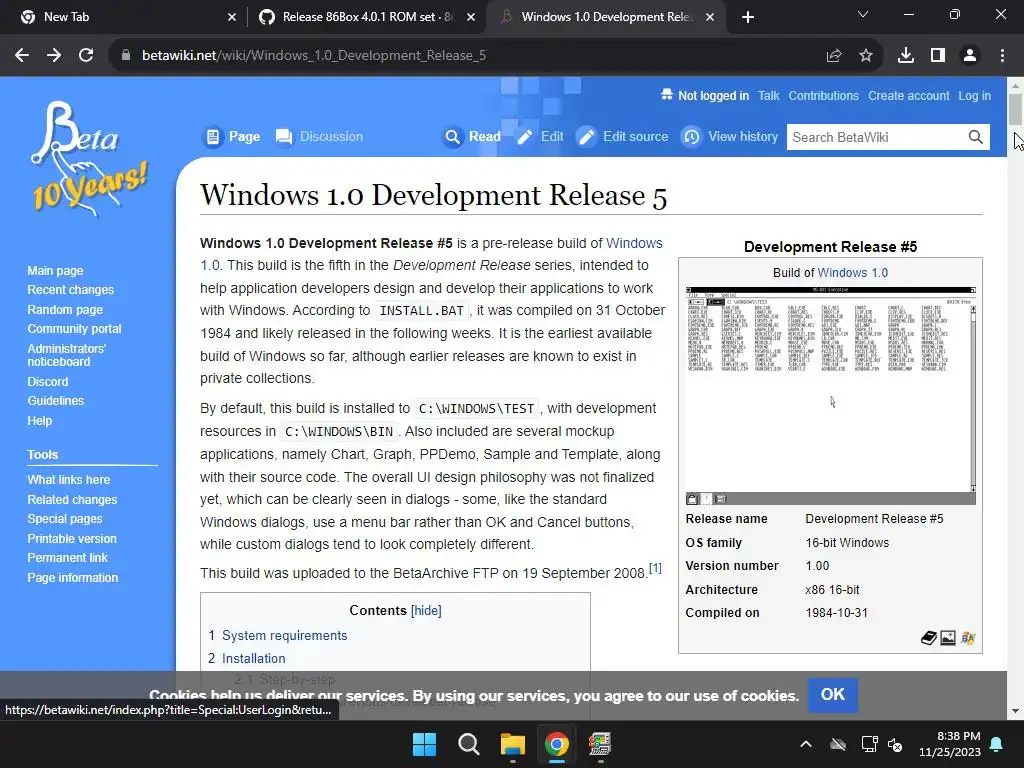1024x768 pixels.
Task: Go back to previous page in Chrome
Action: pos(22,56)
